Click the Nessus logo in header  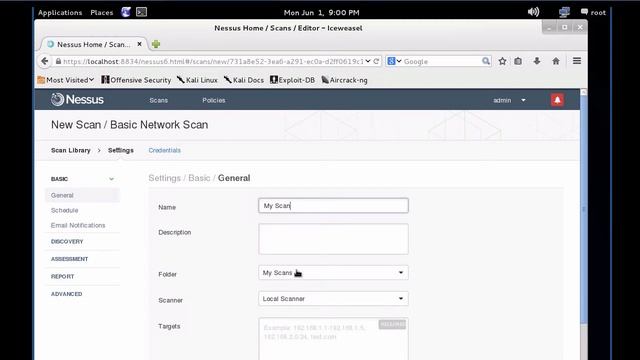[77, 100]
